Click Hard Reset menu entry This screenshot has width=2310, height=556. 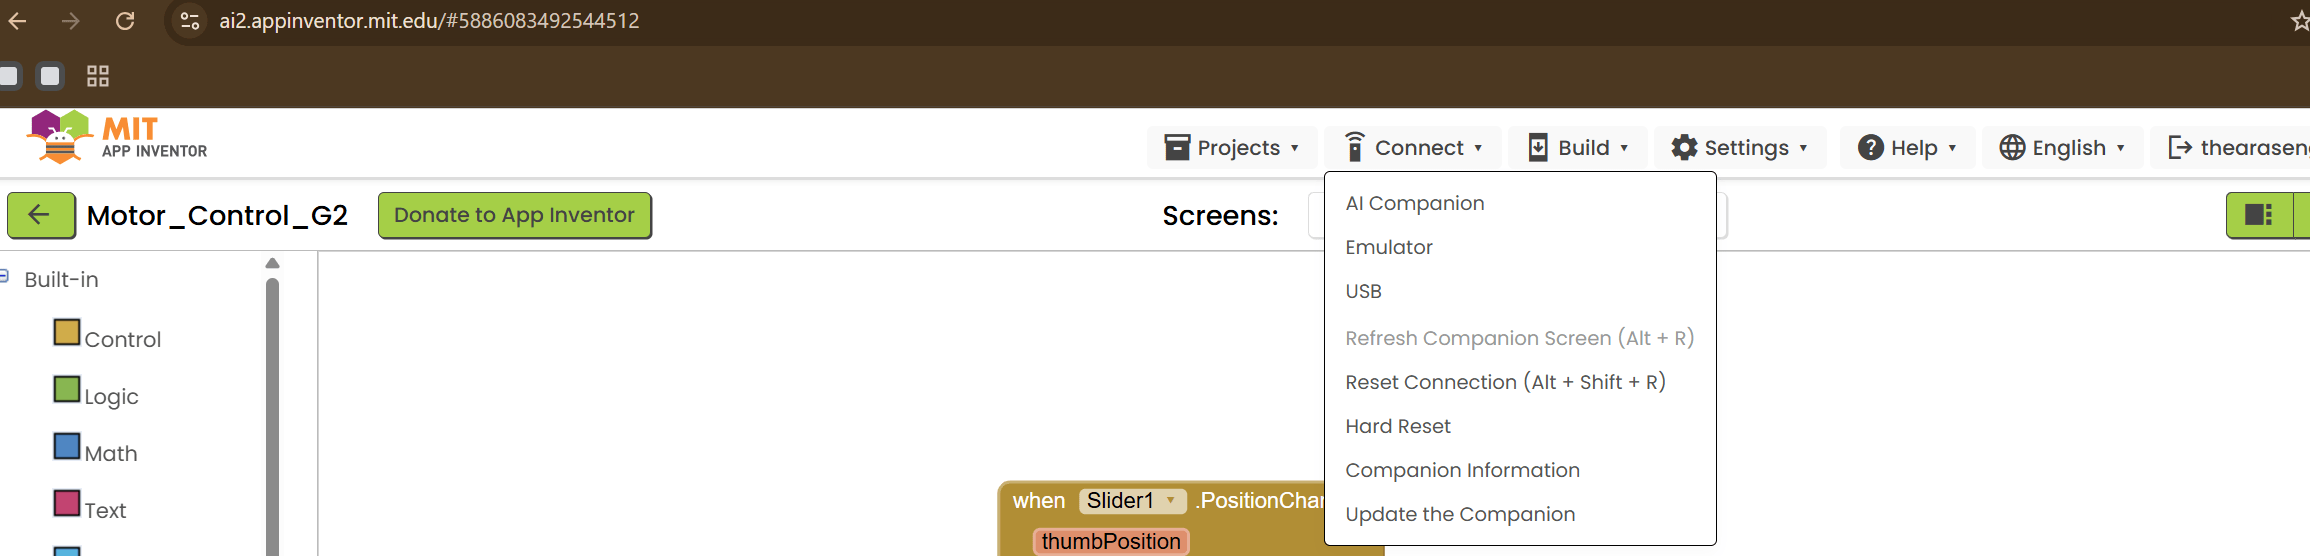(1397, 426)
